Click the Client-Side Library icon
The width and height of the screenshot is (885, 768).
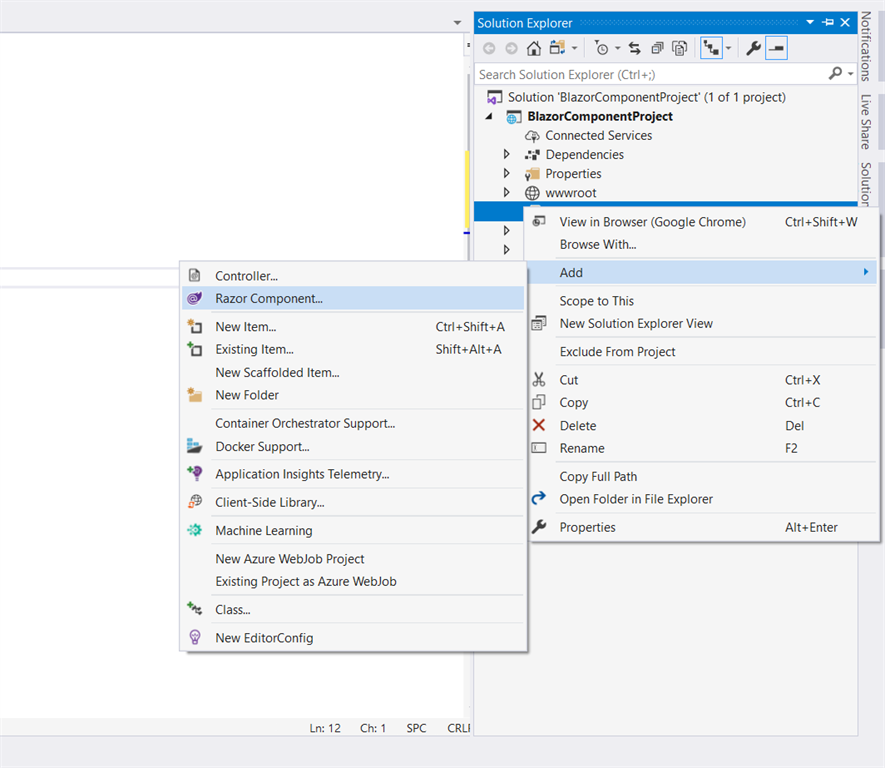click(x=195, y=502)
